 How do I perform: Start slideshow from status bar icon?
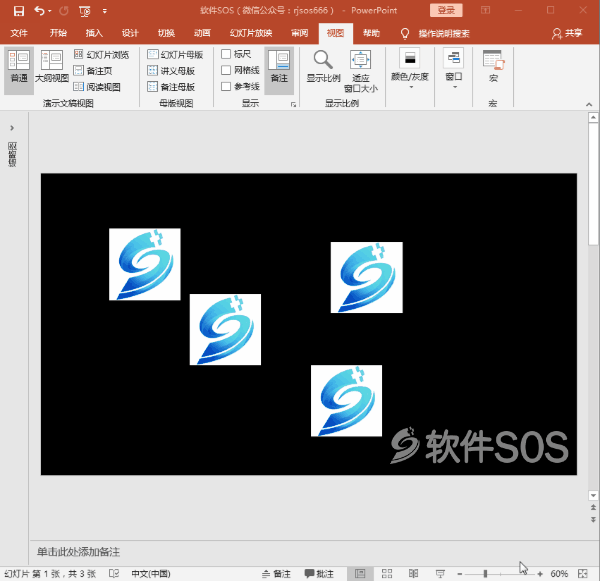click(x=440, y=573)
